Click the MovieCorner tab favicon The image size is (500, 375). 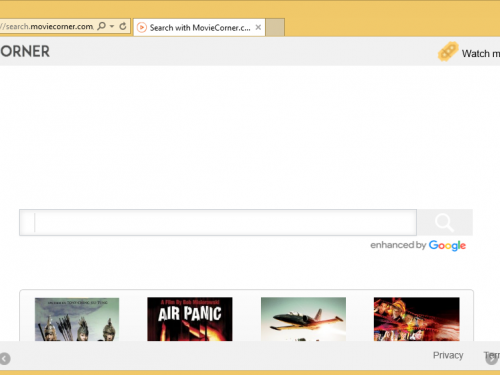point(142,27)
